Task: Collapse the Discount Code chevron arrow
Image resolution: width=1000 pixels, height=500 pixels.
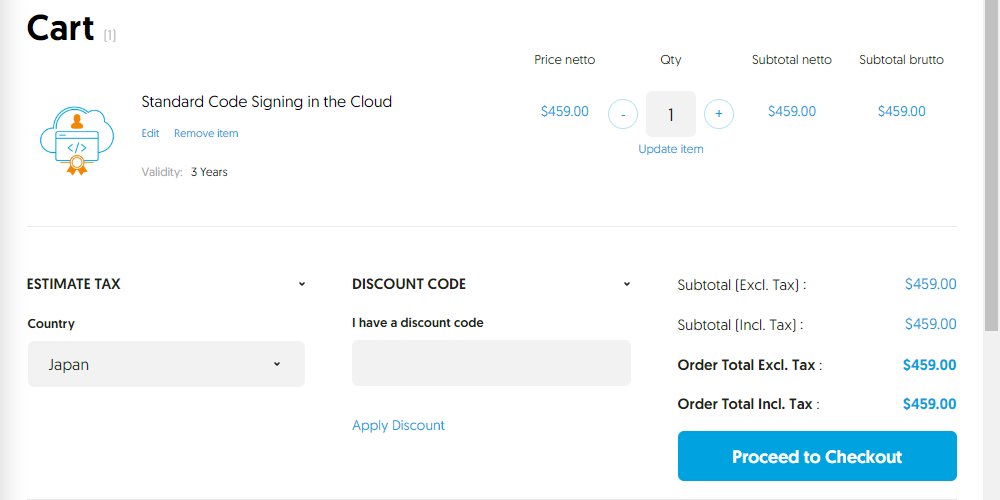Action: point(627,284)
